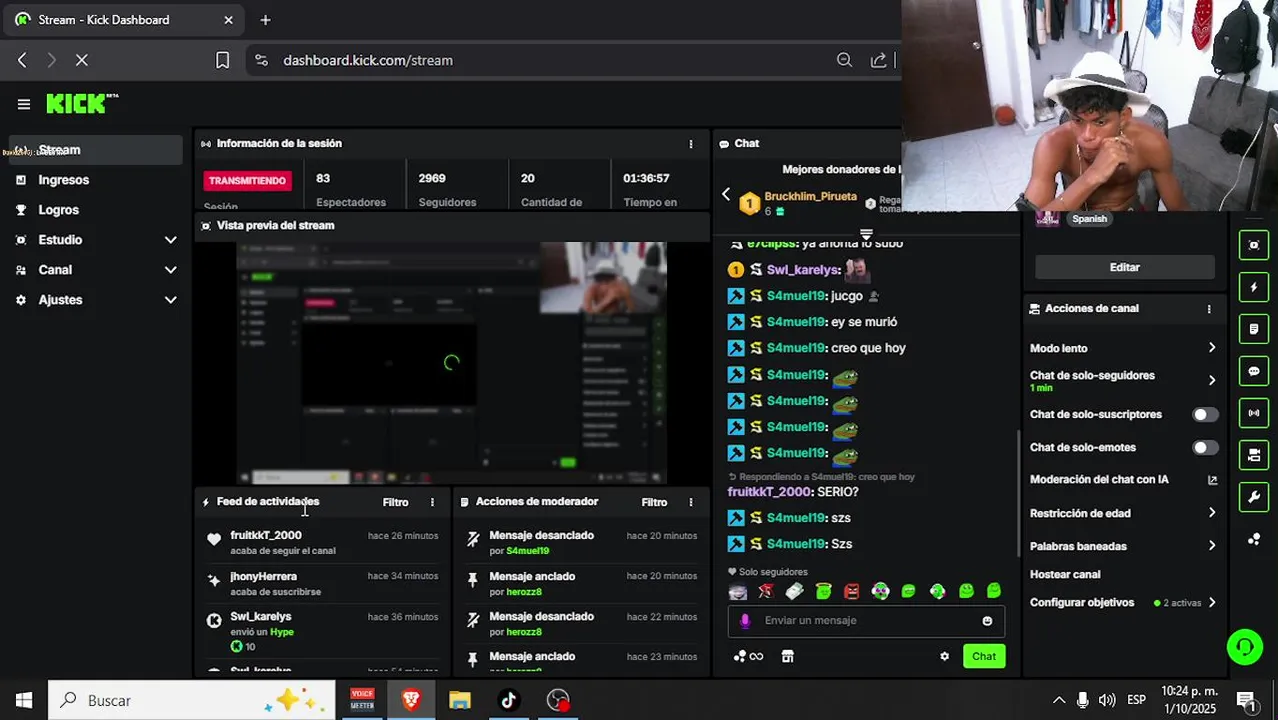Click the points infinity icon below chat
The height and width of the screenshot is (720, 1278).
[x=749, y=656]
